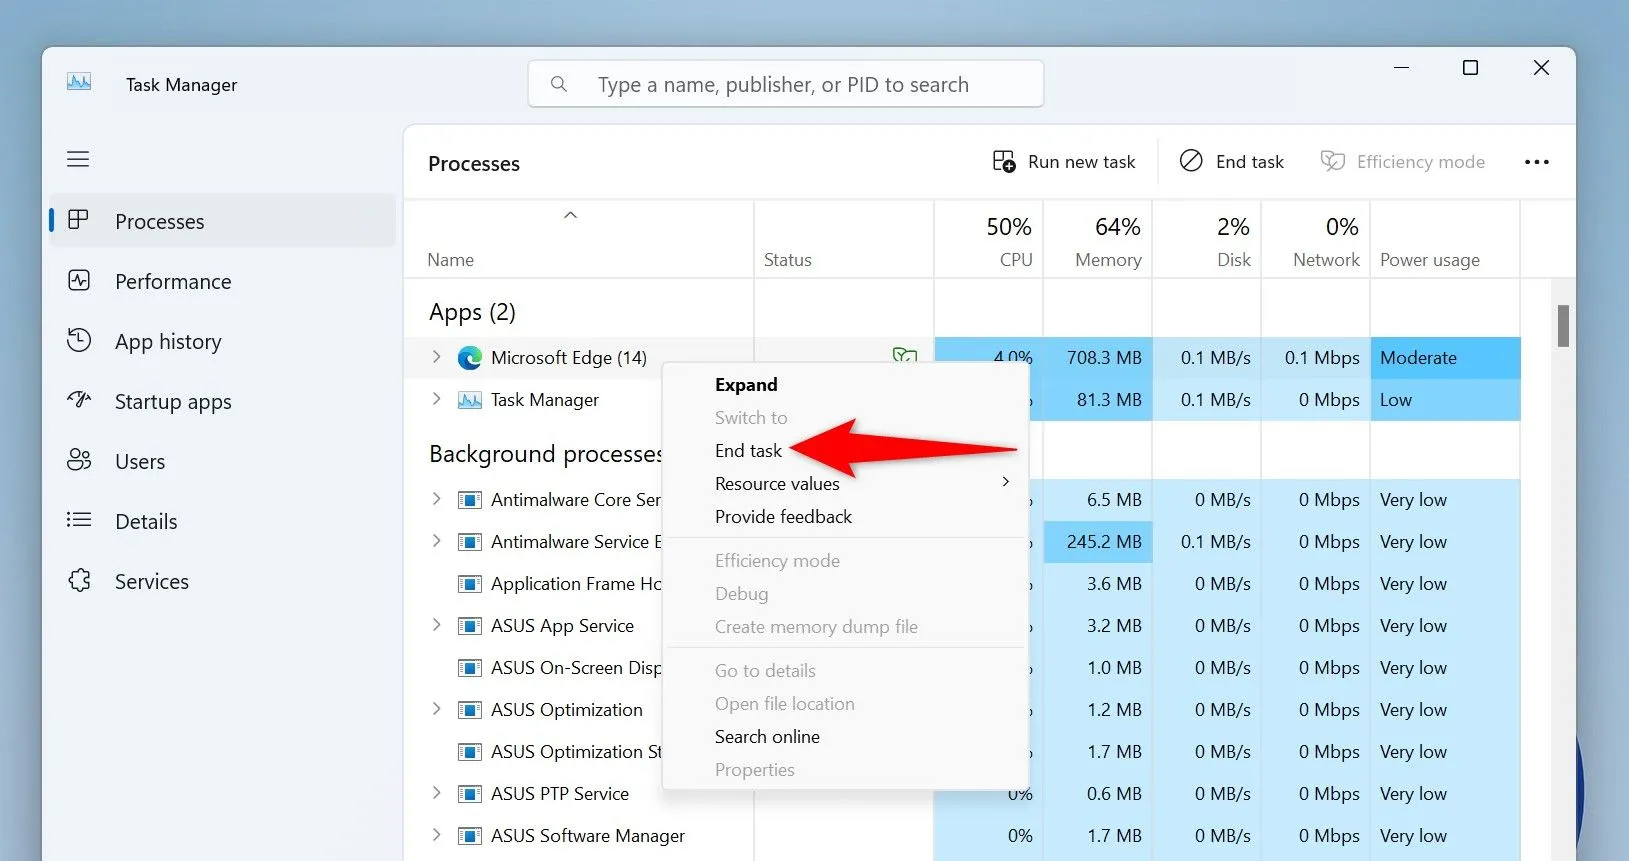Click the Run new task icon
Screen dimensions: 1629x861
tap(1004, 161)
